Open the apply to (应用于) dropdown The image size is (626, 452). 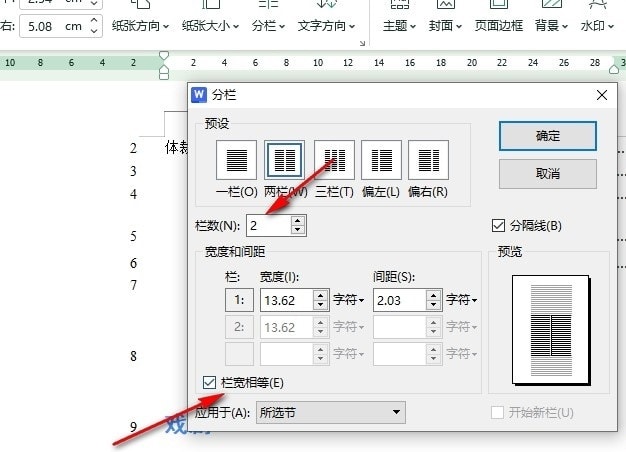click(330, 411)
